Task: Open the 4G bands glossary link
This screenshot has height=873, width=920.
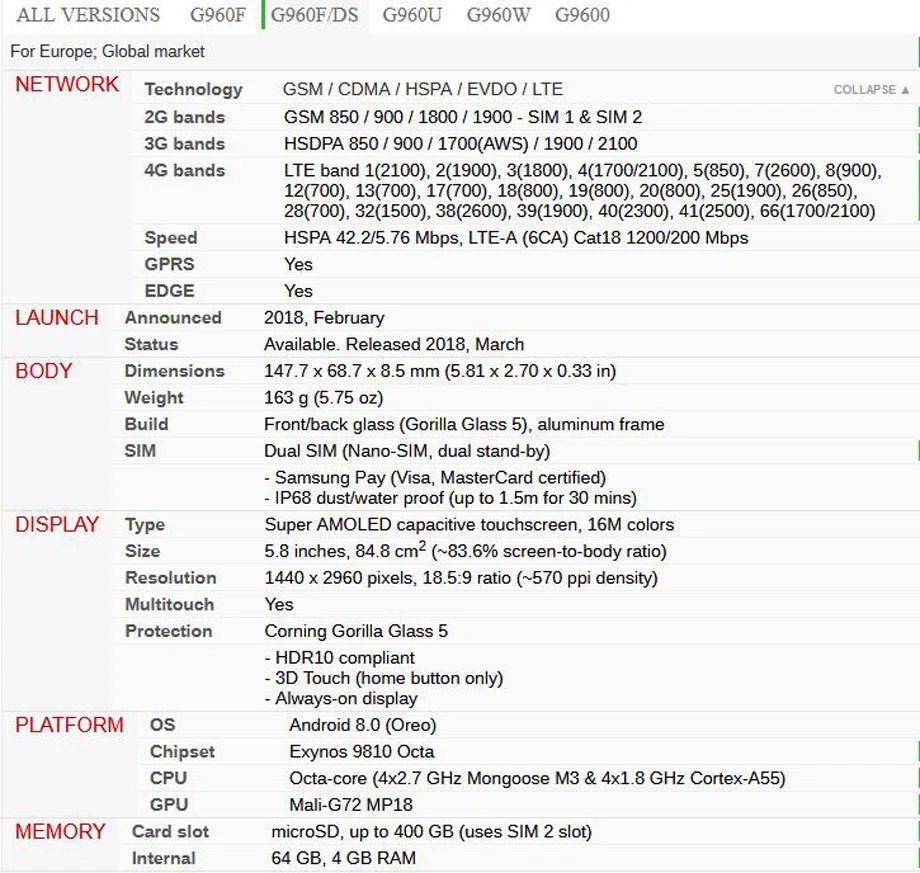Action: pyautogui.click(x=185, y=171)
